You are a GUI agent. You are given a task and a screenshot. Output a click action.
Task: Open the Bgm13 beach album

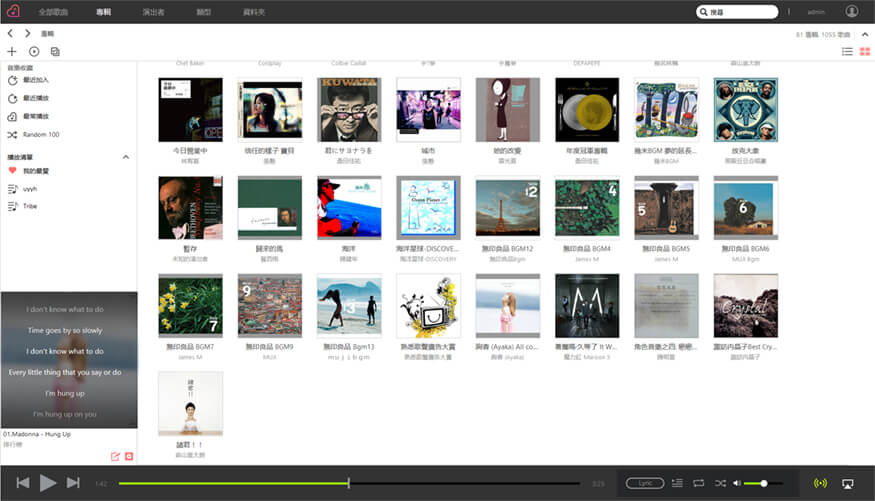pos(349,305)
